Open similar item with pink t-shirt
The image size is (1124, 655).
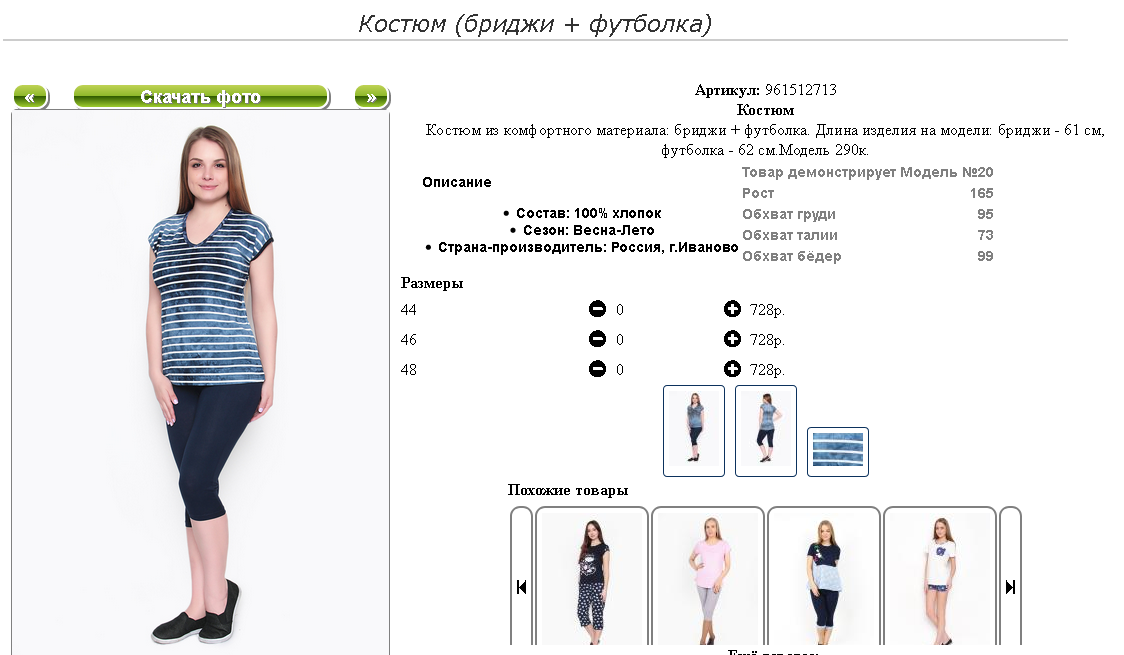pyautogui.click(x=708, y=577)
